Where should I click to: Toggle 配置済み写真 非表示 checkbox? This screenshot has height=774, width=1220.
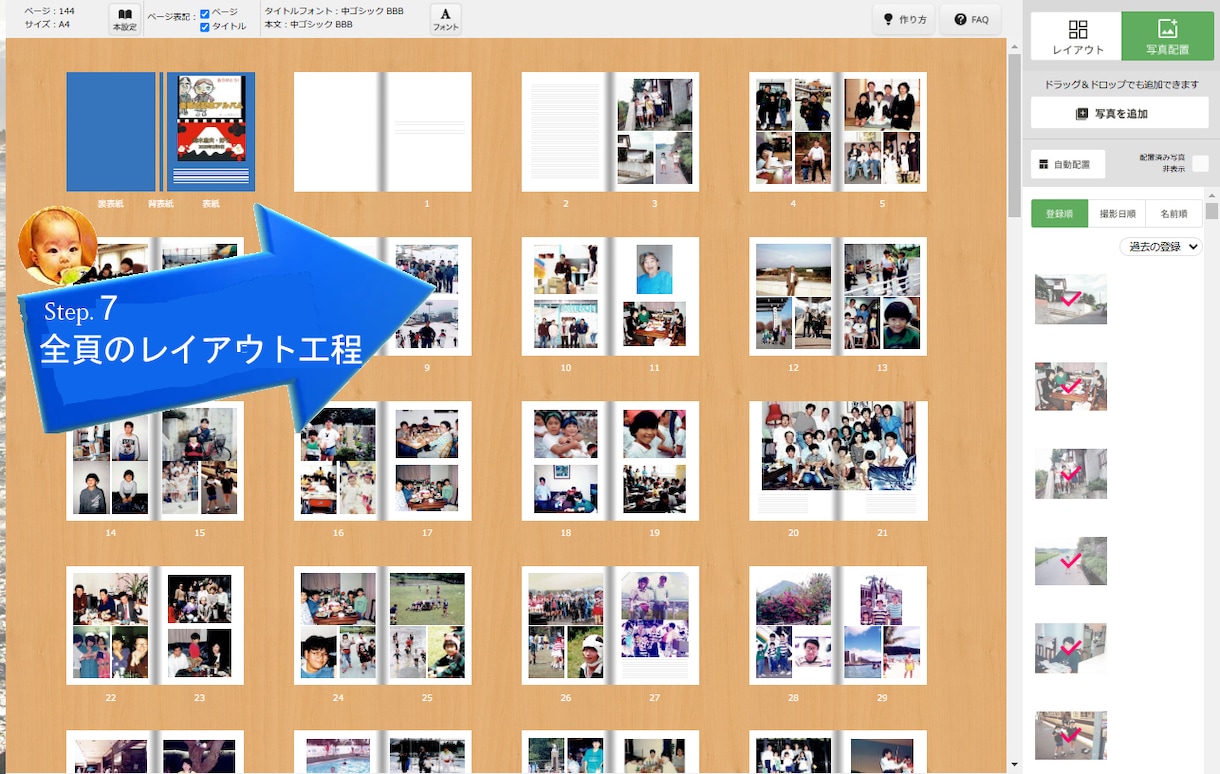pos(1201,164)
